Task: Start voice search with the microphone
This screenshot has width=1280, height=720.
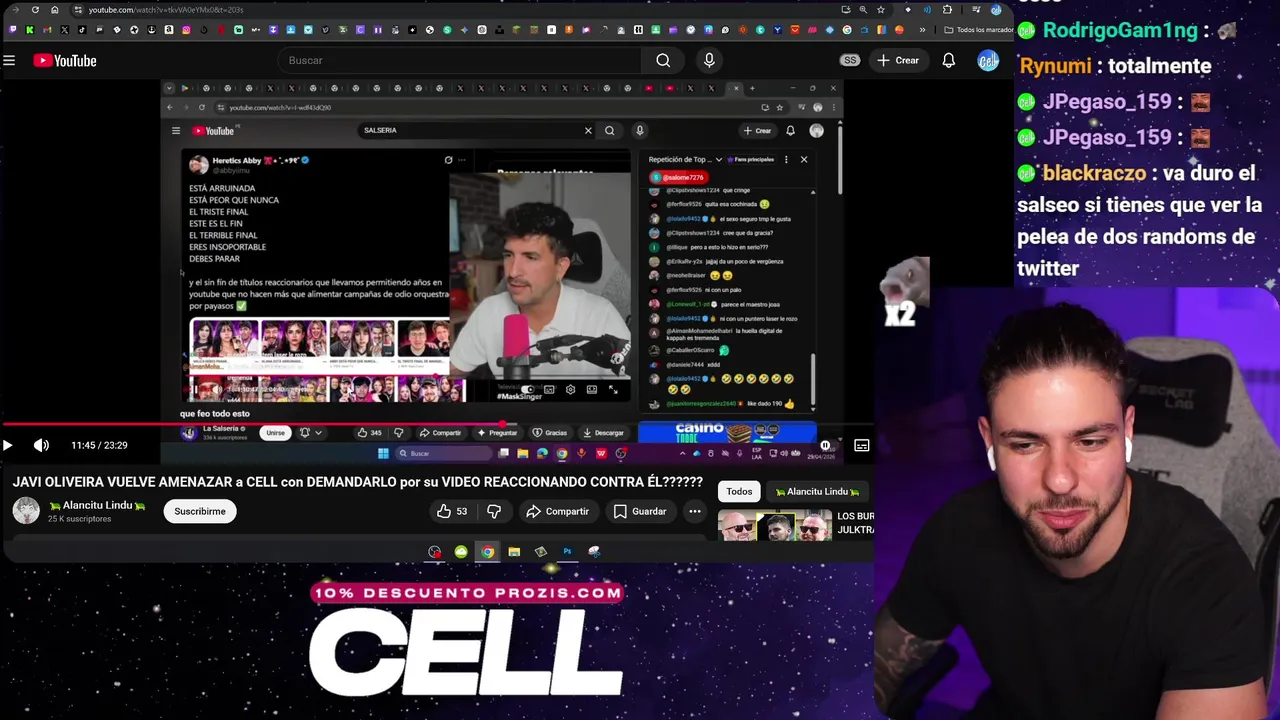Action: click(709, 61)
